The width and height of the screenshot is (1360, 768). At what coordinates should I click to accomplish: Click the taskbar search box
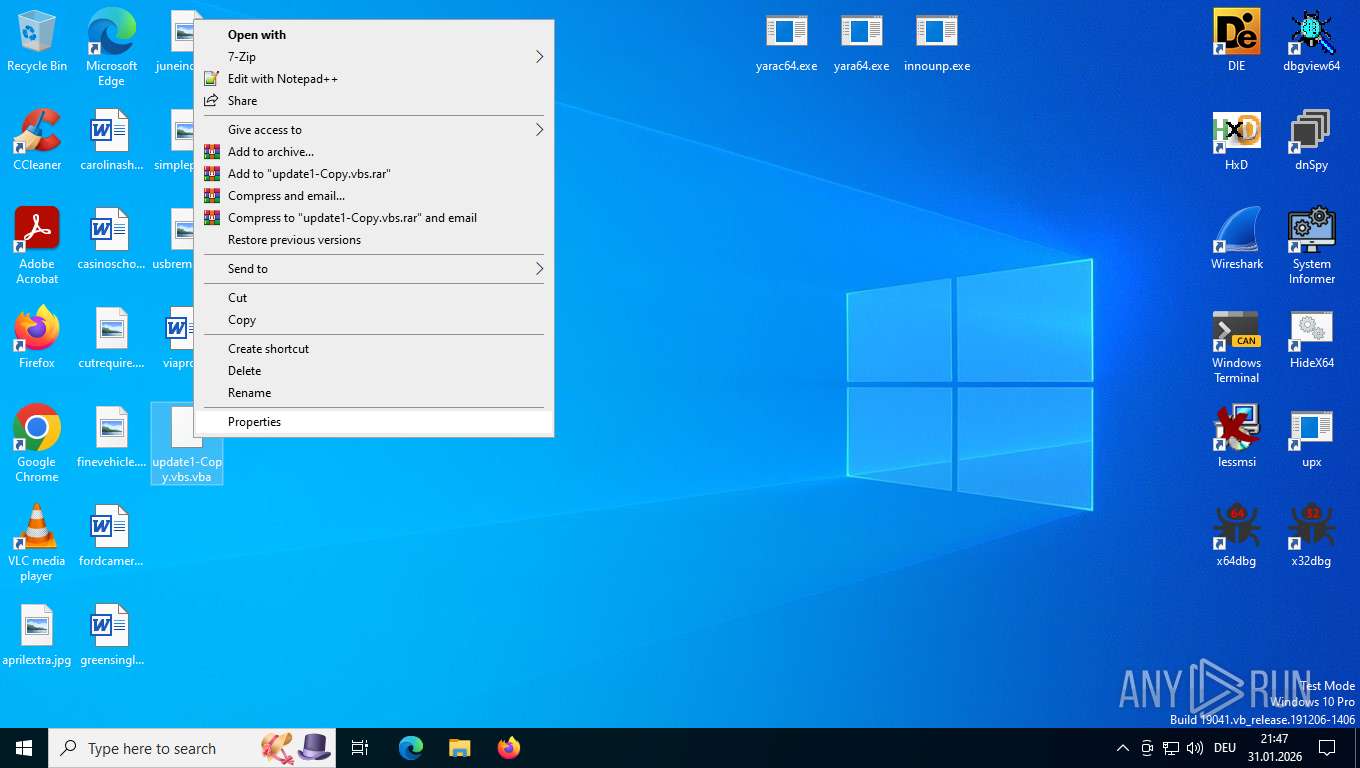tap(192, 748)
